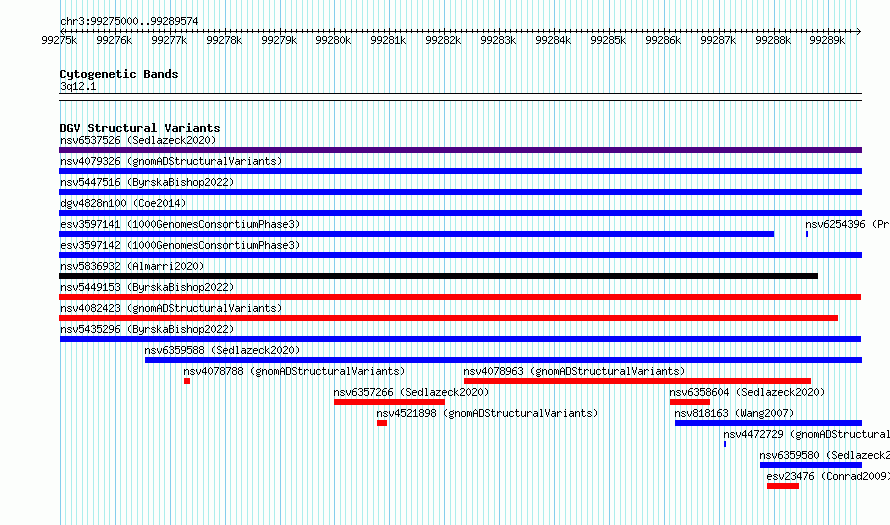Select the blue bar of variant esv3597141
This screenshot has width=890, height=525.
pyautogui.click(x=417, y=234)
